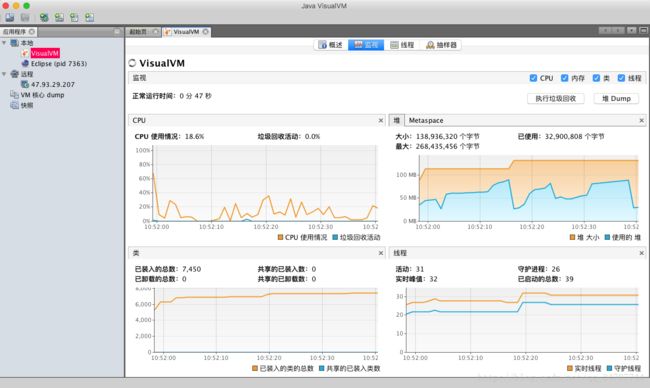The image size is (650, 388).
Task: Uncheck the 线程 threads checkbox in 监视 bar
Action: pyautogui.click(x=621, y=78)
